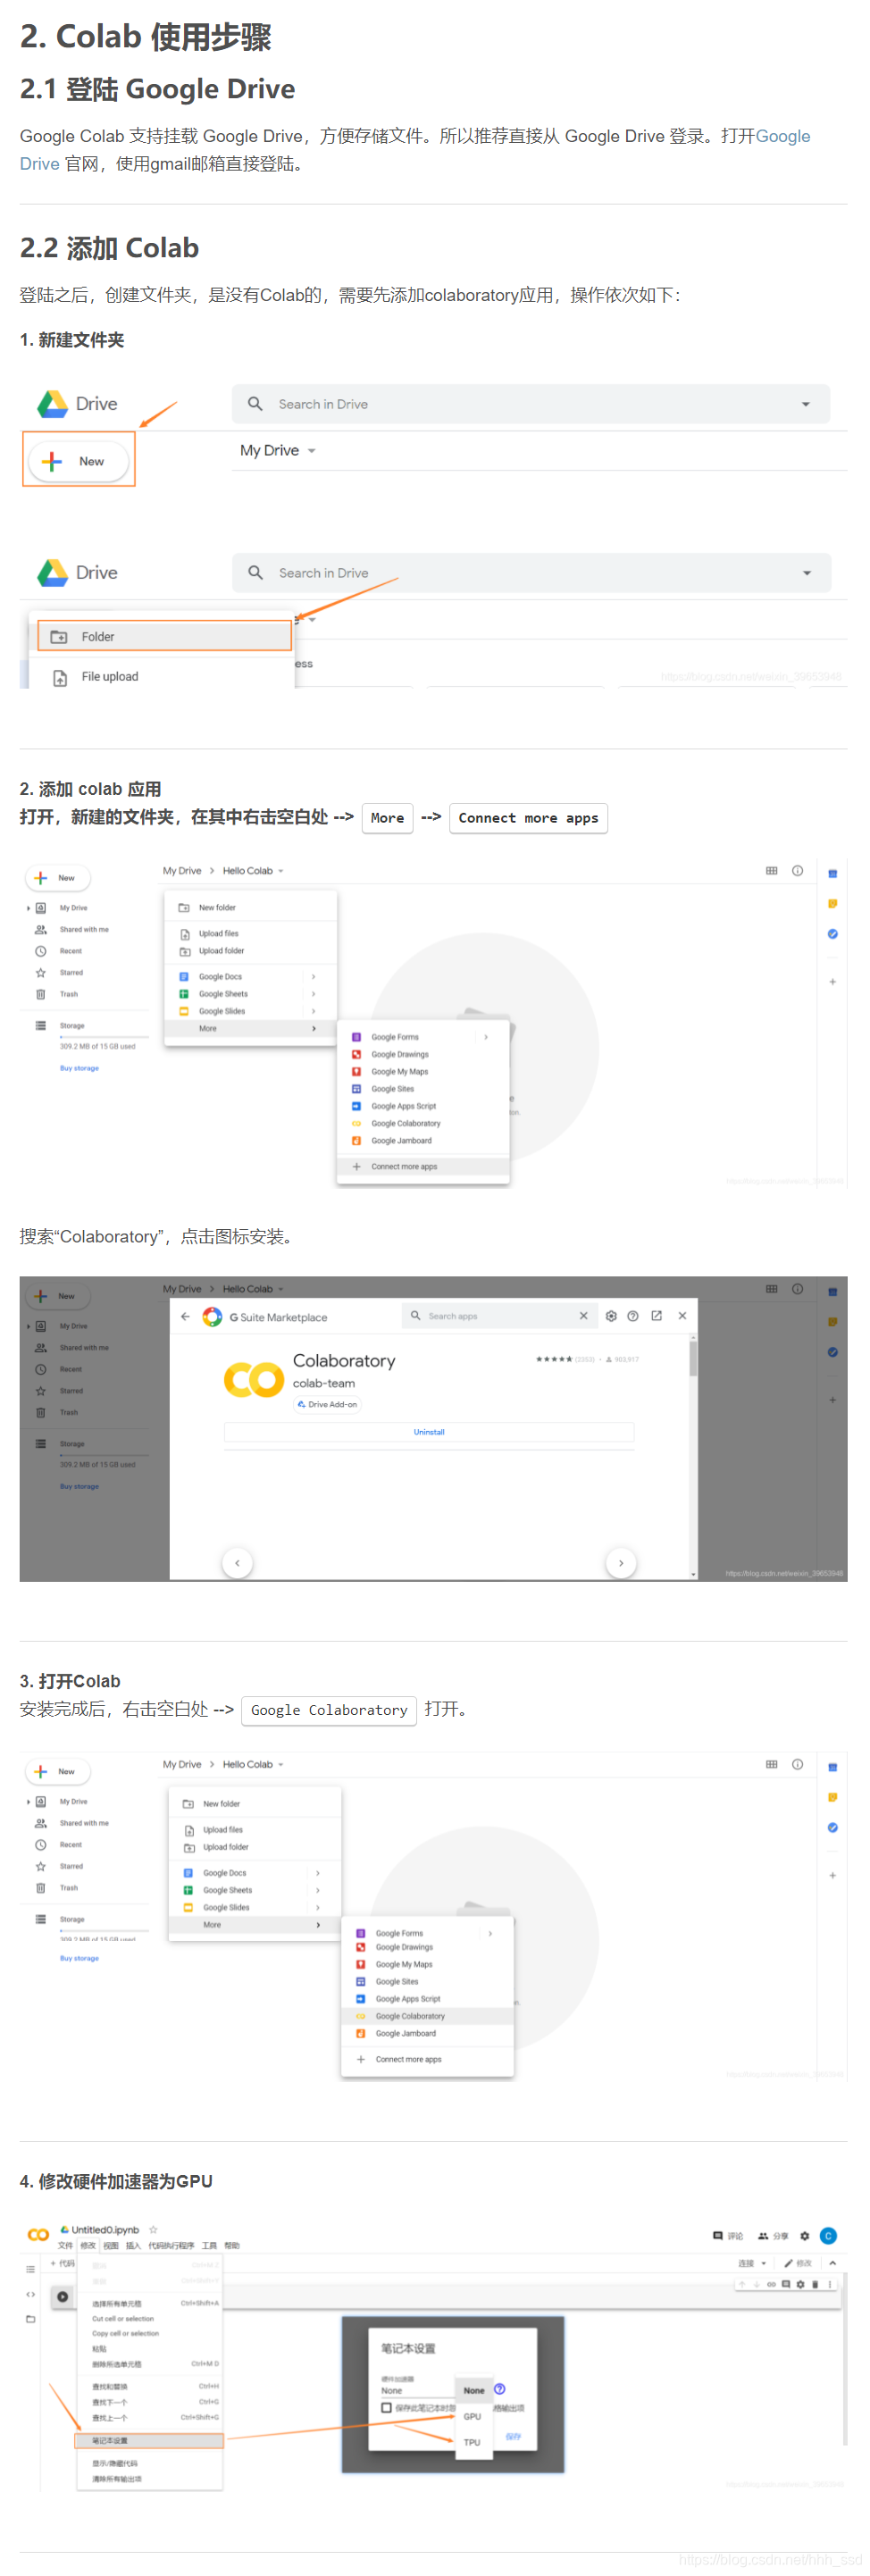Click the Storage icon in the step 2 sidebar
Image resolution: width=870 pixels, height=2576 pixels.
point(41,1025)
